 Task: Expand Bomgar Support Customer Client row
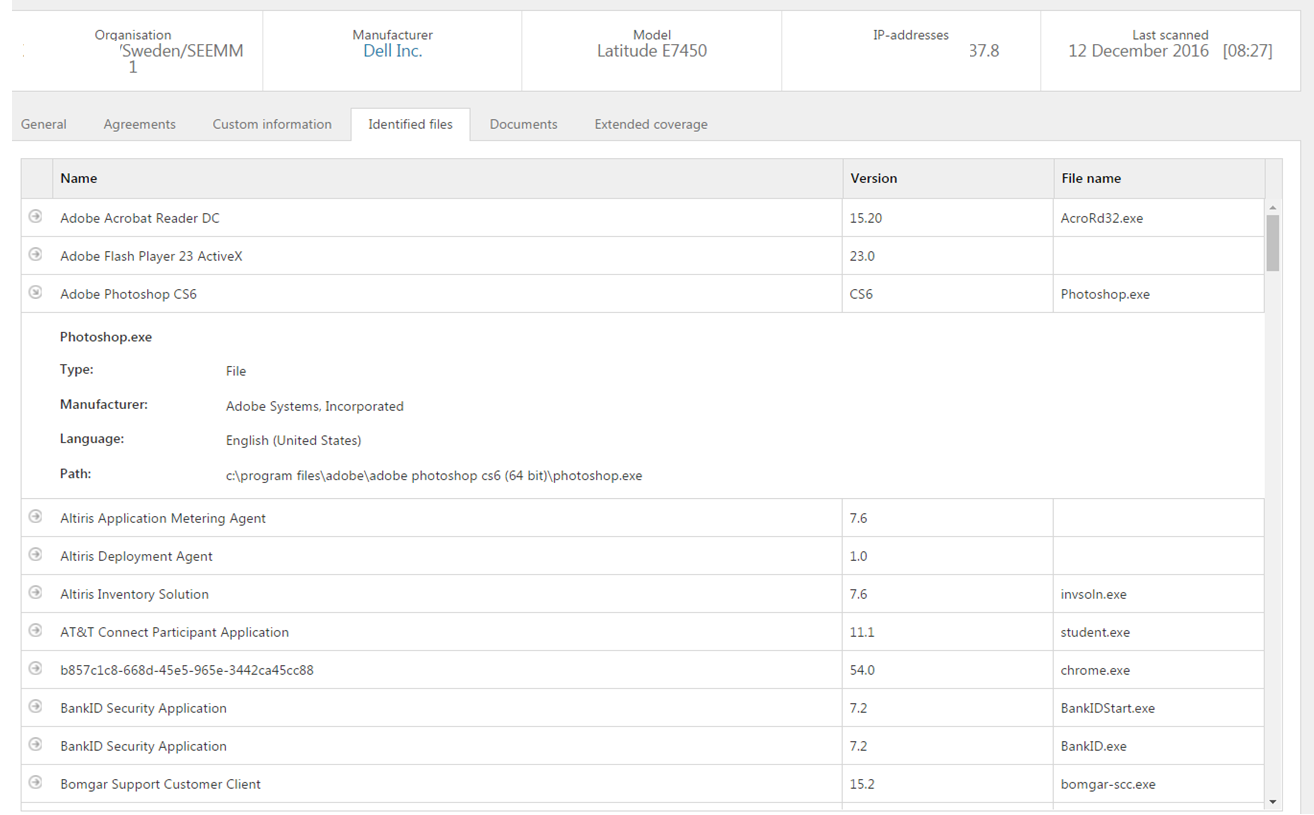tap(36, 782)
